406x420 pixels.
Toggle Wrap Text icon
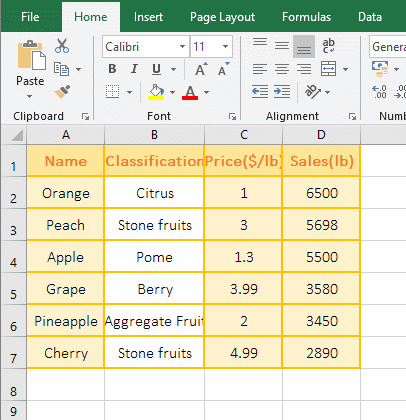click(328, 46)
